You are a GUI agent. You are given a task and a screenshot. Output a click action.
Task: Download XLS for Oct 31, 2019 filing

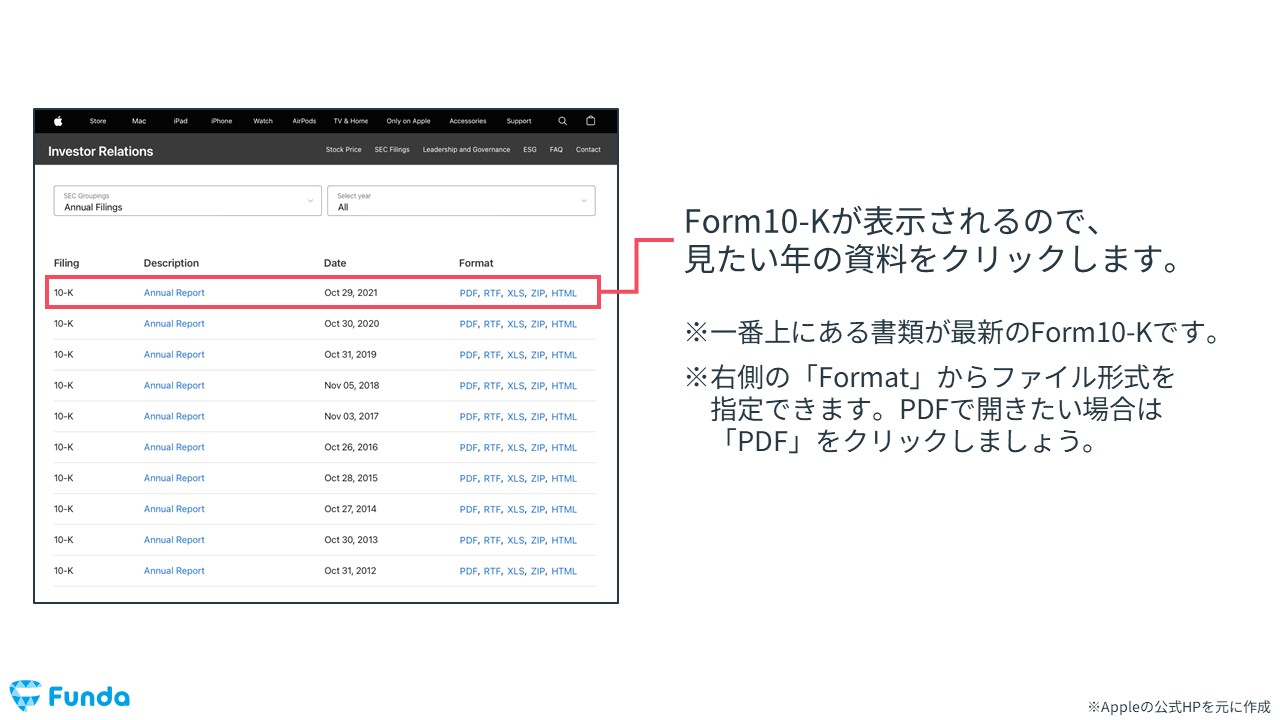(515, 355)
